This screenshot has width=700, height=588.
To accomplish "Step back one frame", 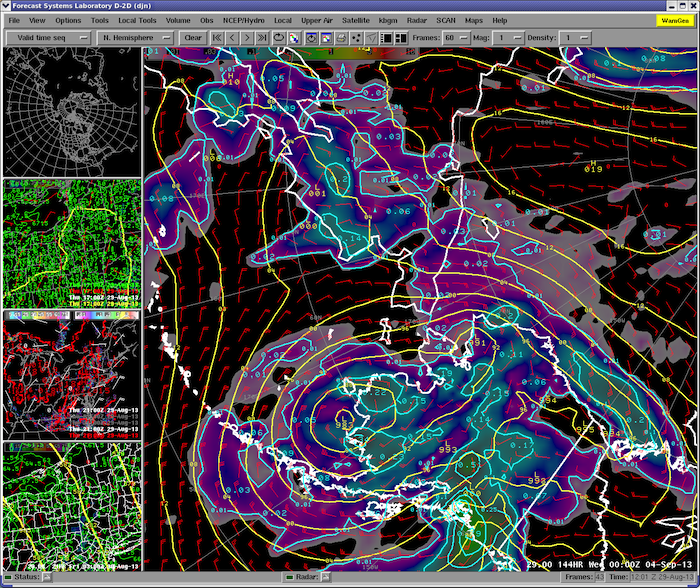I will point(232,37).
